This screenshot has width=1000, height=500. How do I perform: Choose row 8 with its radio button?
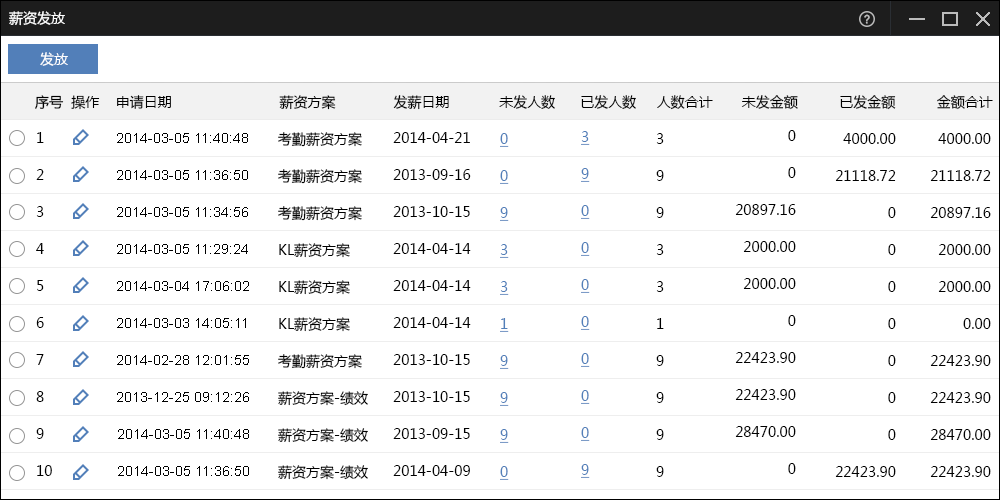(17, 398)
